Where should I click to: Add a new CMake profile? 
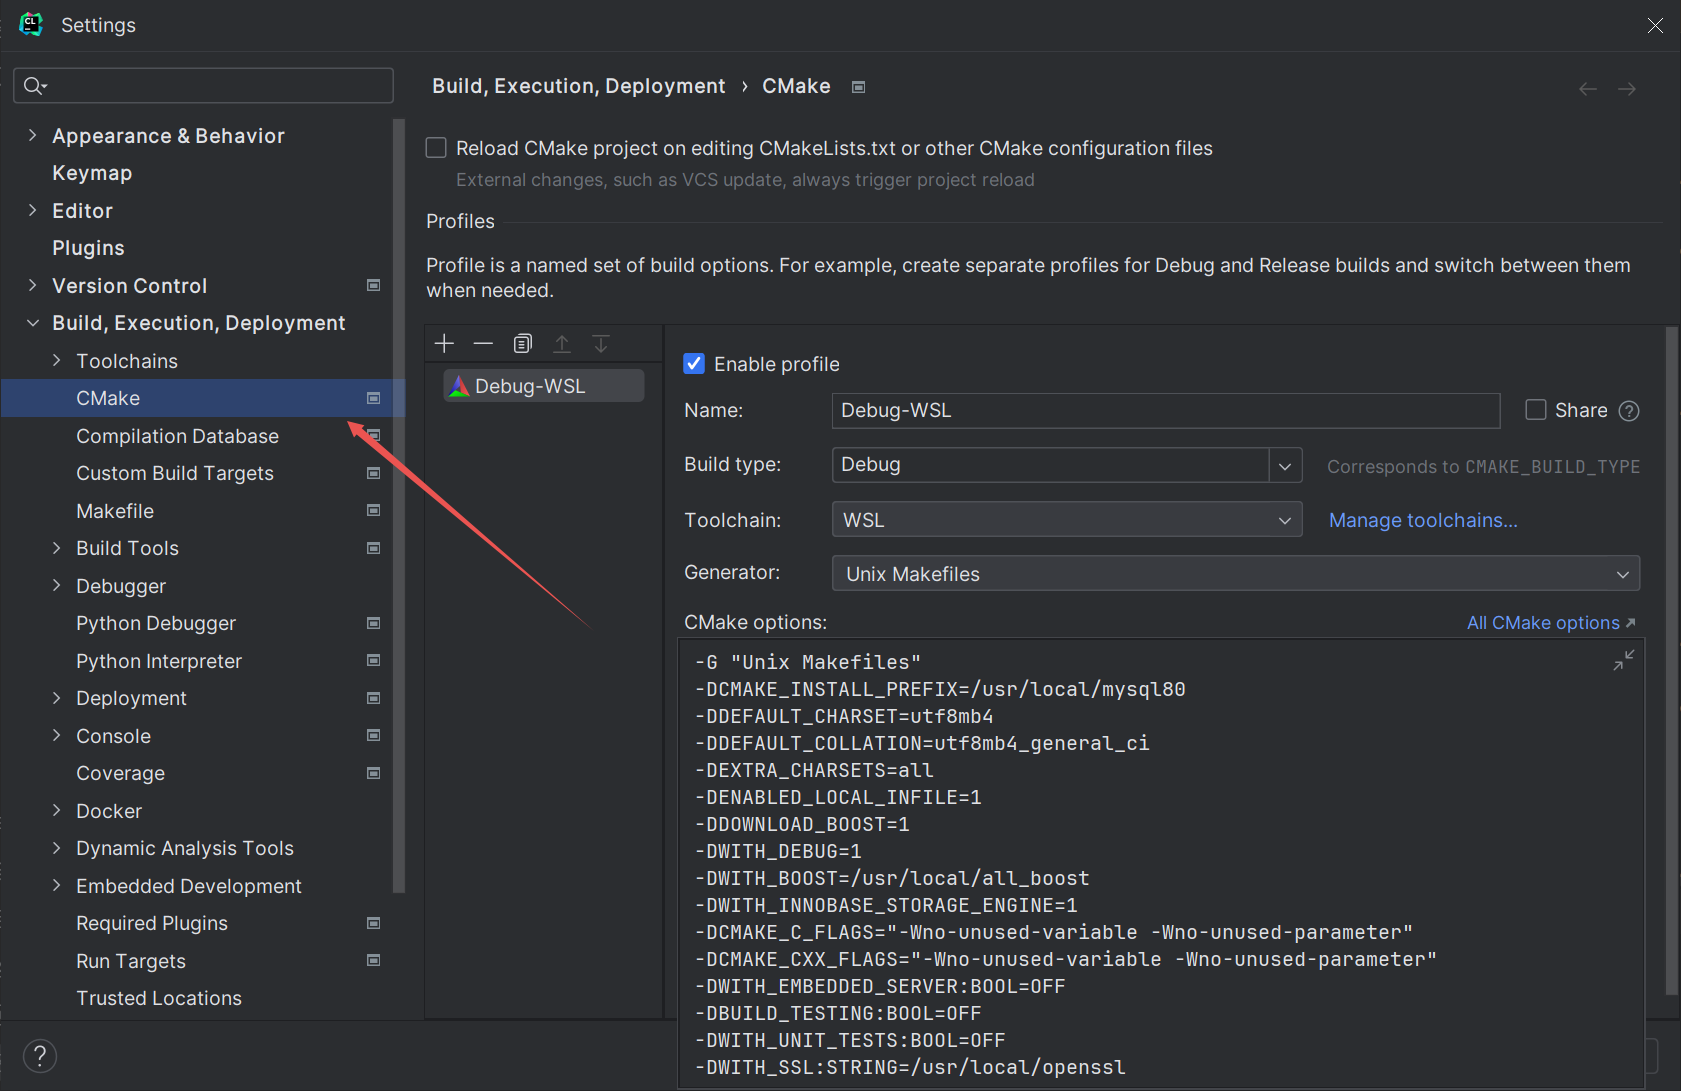[445, 344]
